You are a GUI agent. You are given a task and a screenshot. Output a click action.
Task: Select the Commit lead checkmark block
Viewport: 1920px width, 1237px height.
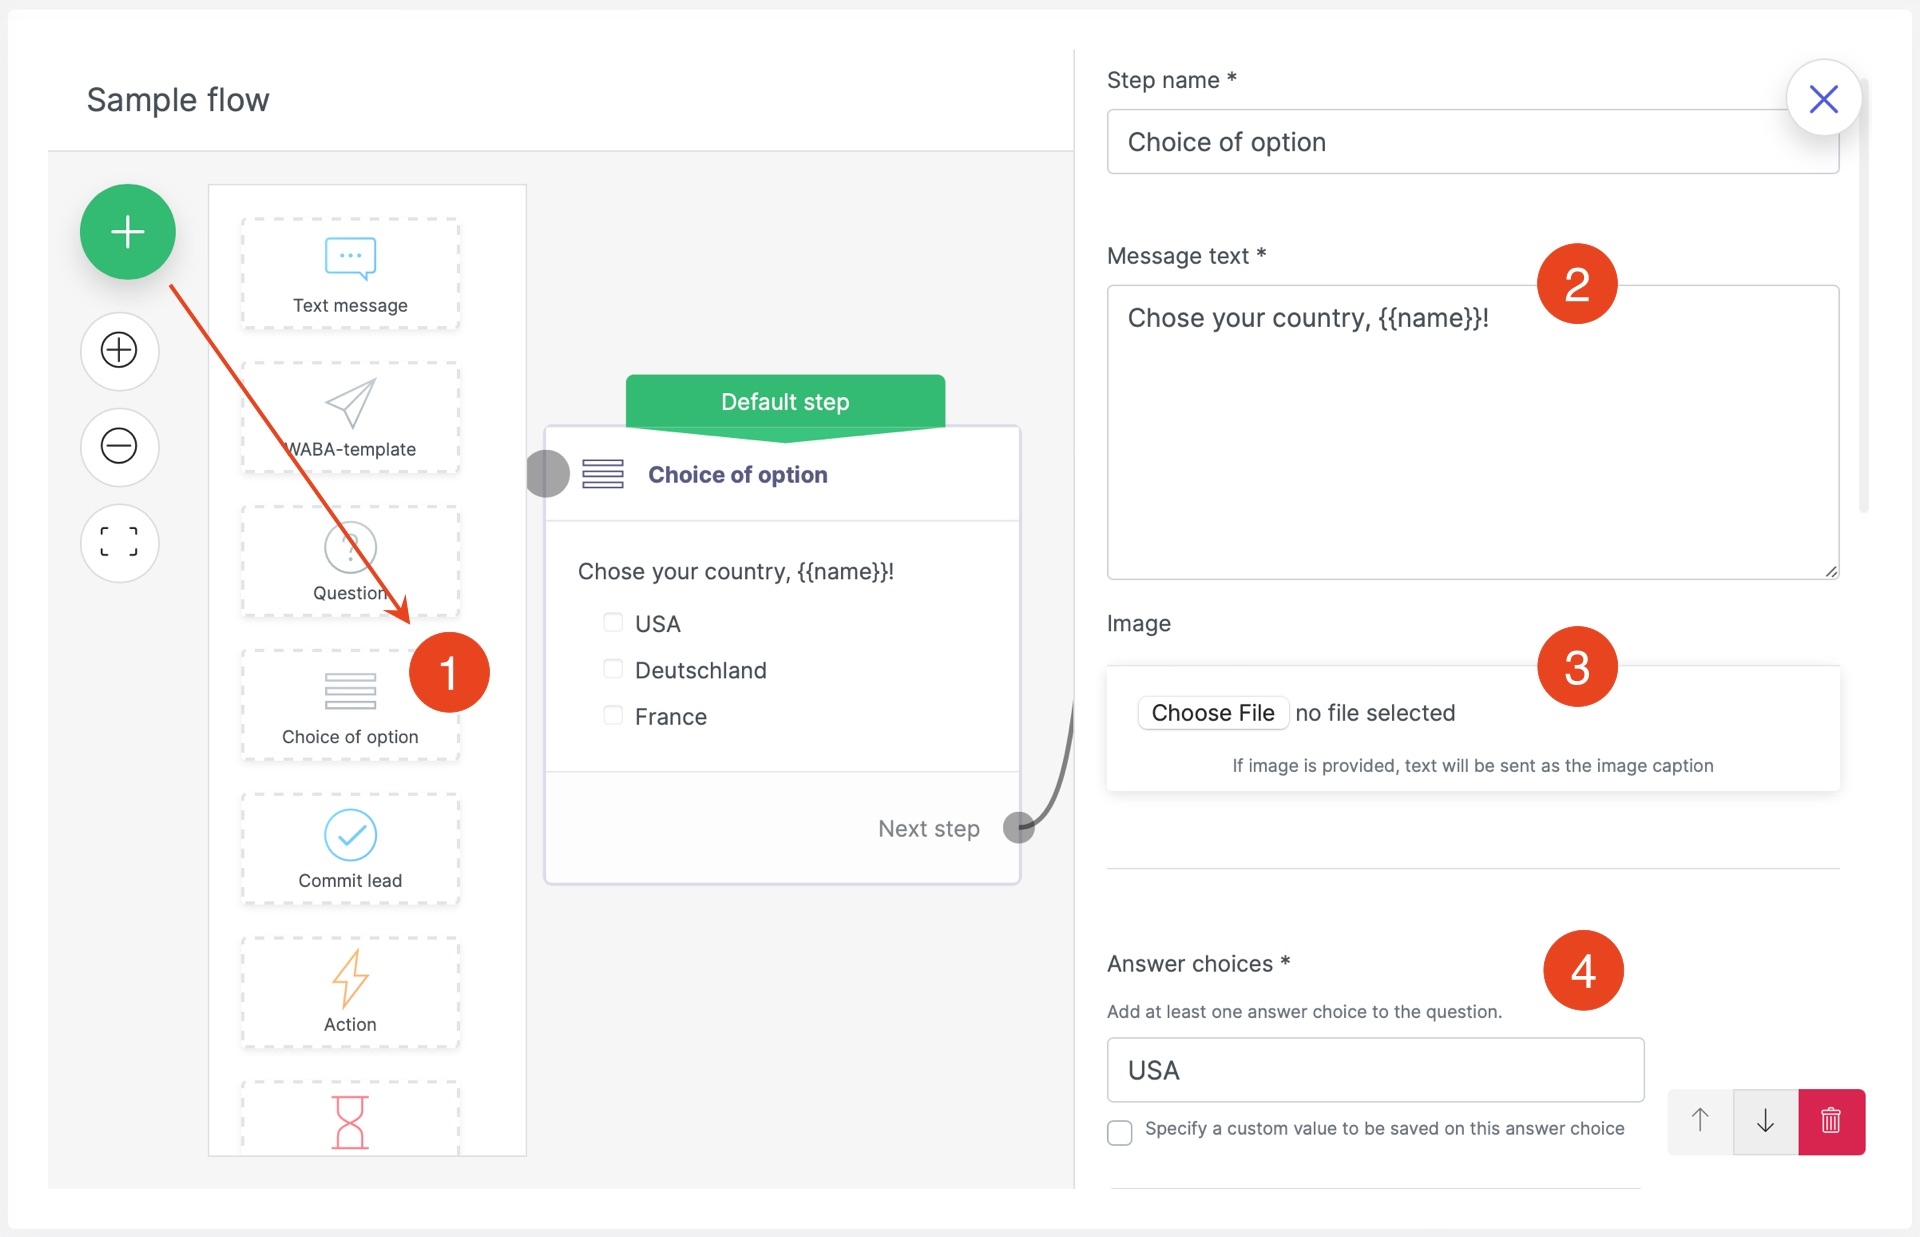[x=350, y=849]
